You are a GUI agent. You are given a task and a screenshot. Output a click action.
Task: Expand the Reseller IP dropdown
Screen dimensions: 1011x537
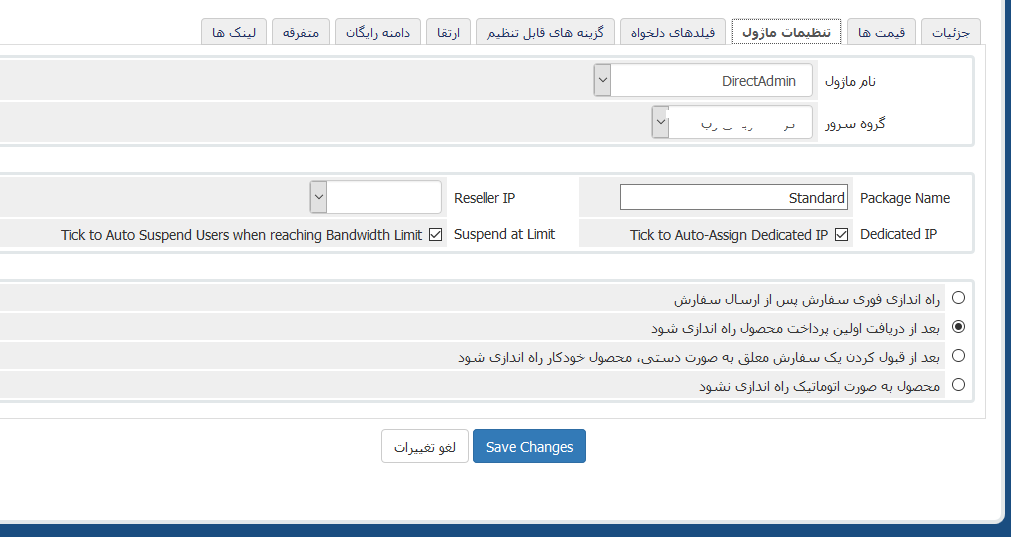click(x=375, y=197)
